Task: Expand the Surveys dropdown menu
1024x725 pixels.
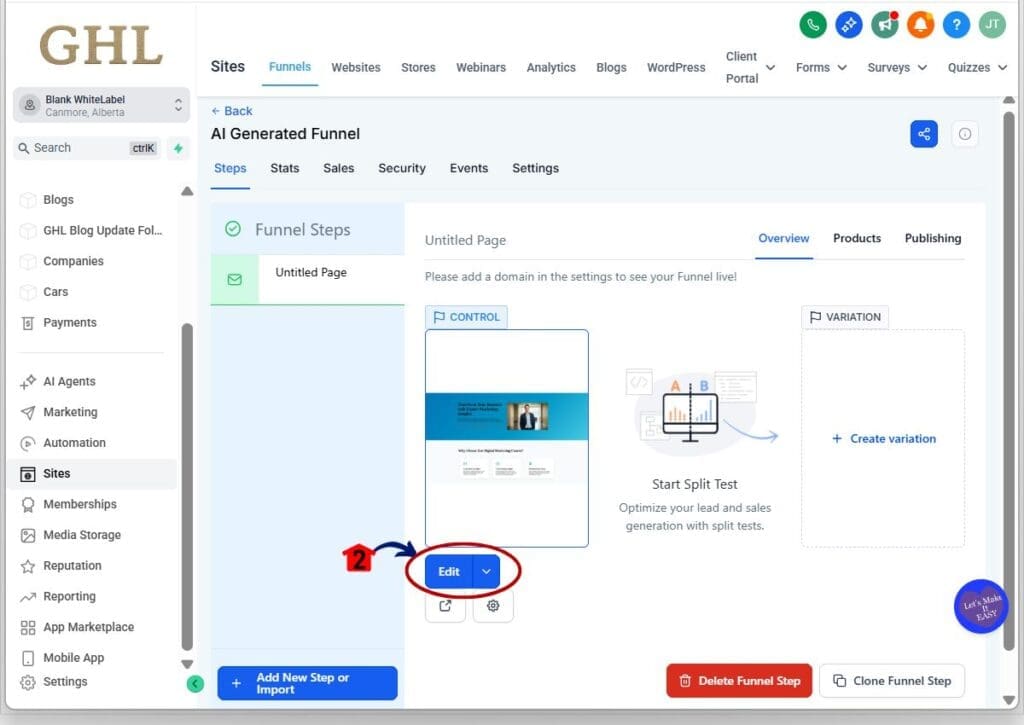Action: pyautogui.click(x=897, y=68)
